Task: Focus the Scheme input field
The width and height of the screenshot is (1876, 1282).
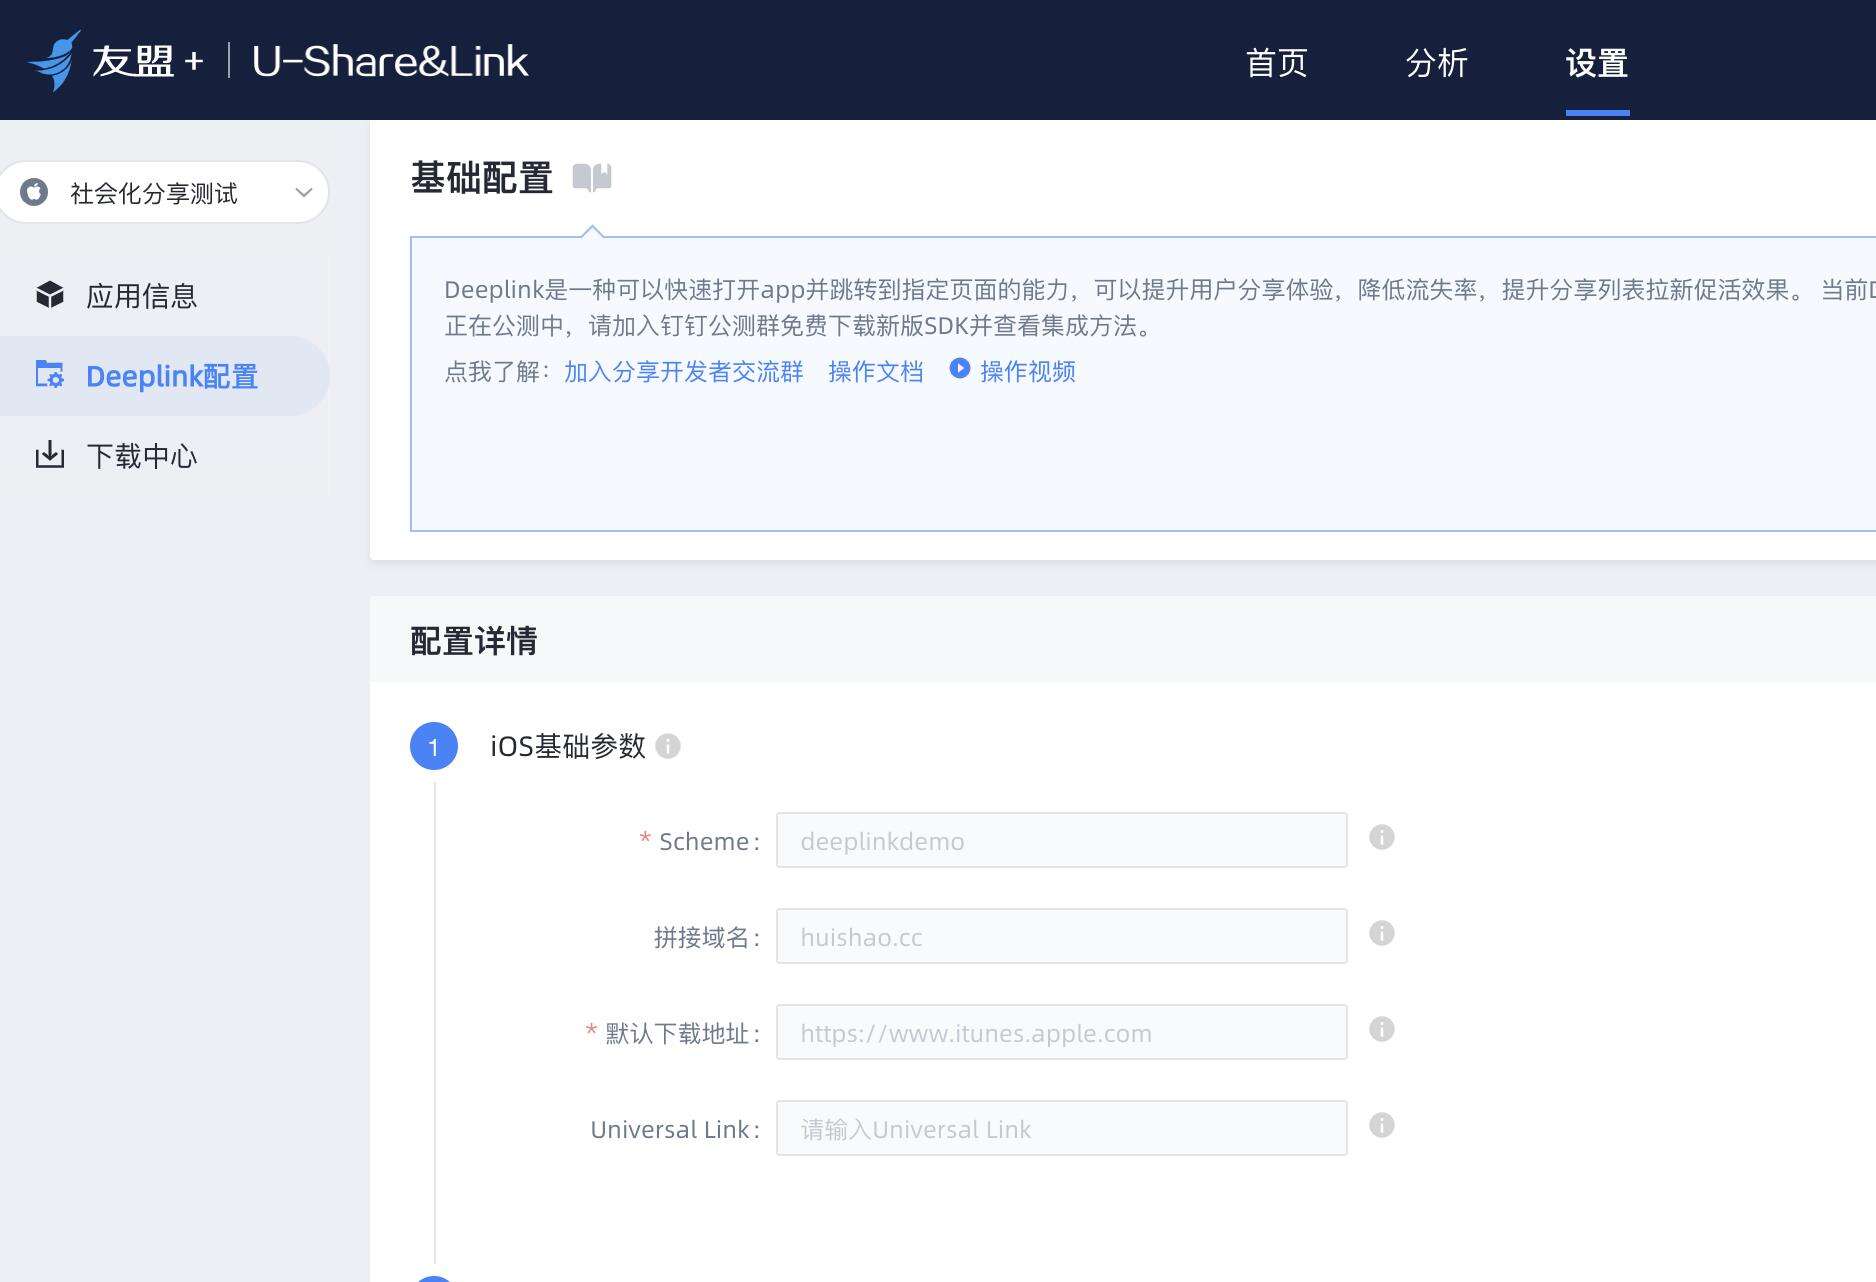Action: tap(1062, 840)
